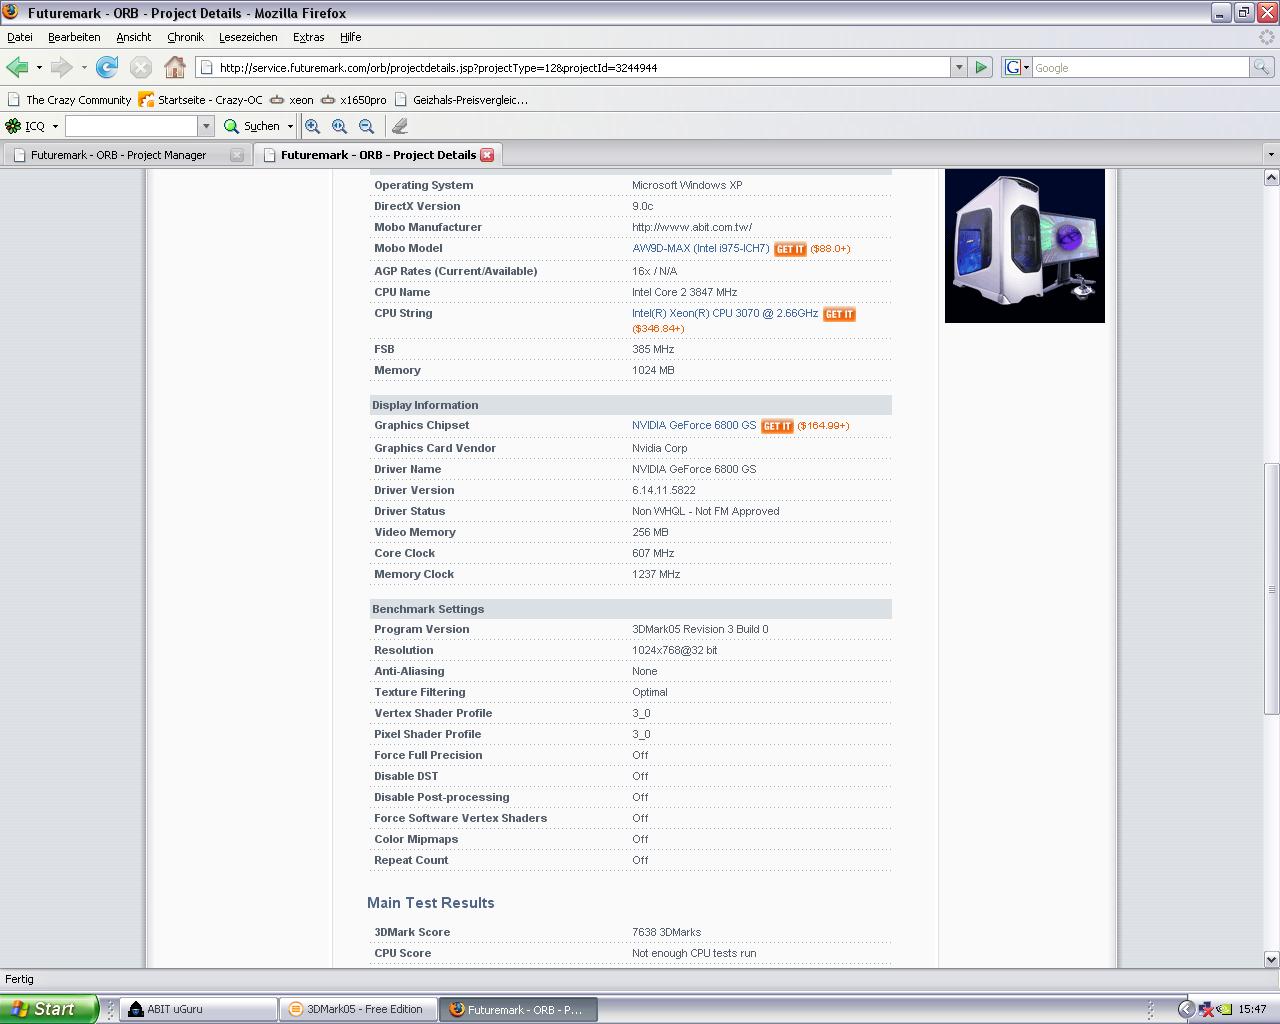
Task: Open the Extras menu
Action: [308, 37]
